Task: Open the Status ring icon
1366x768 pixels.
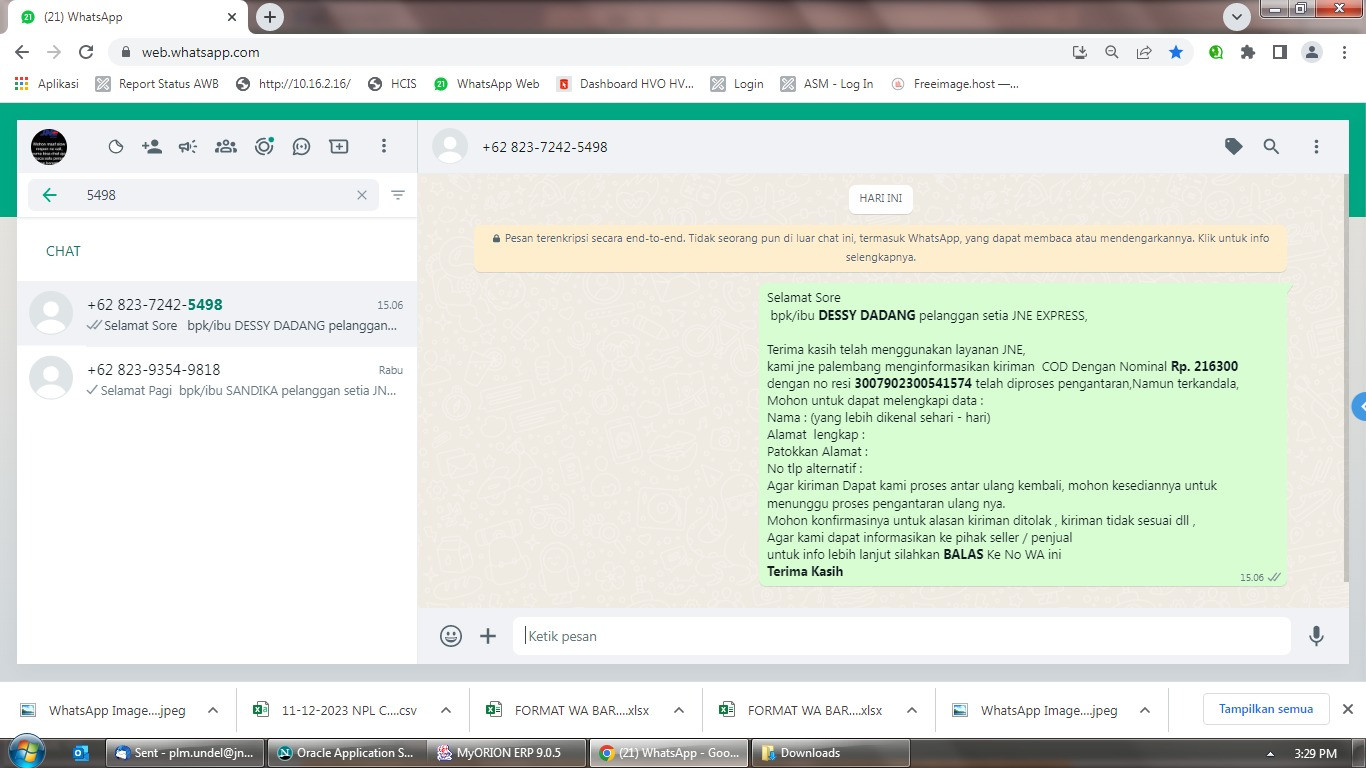Action: click(264, 147)
